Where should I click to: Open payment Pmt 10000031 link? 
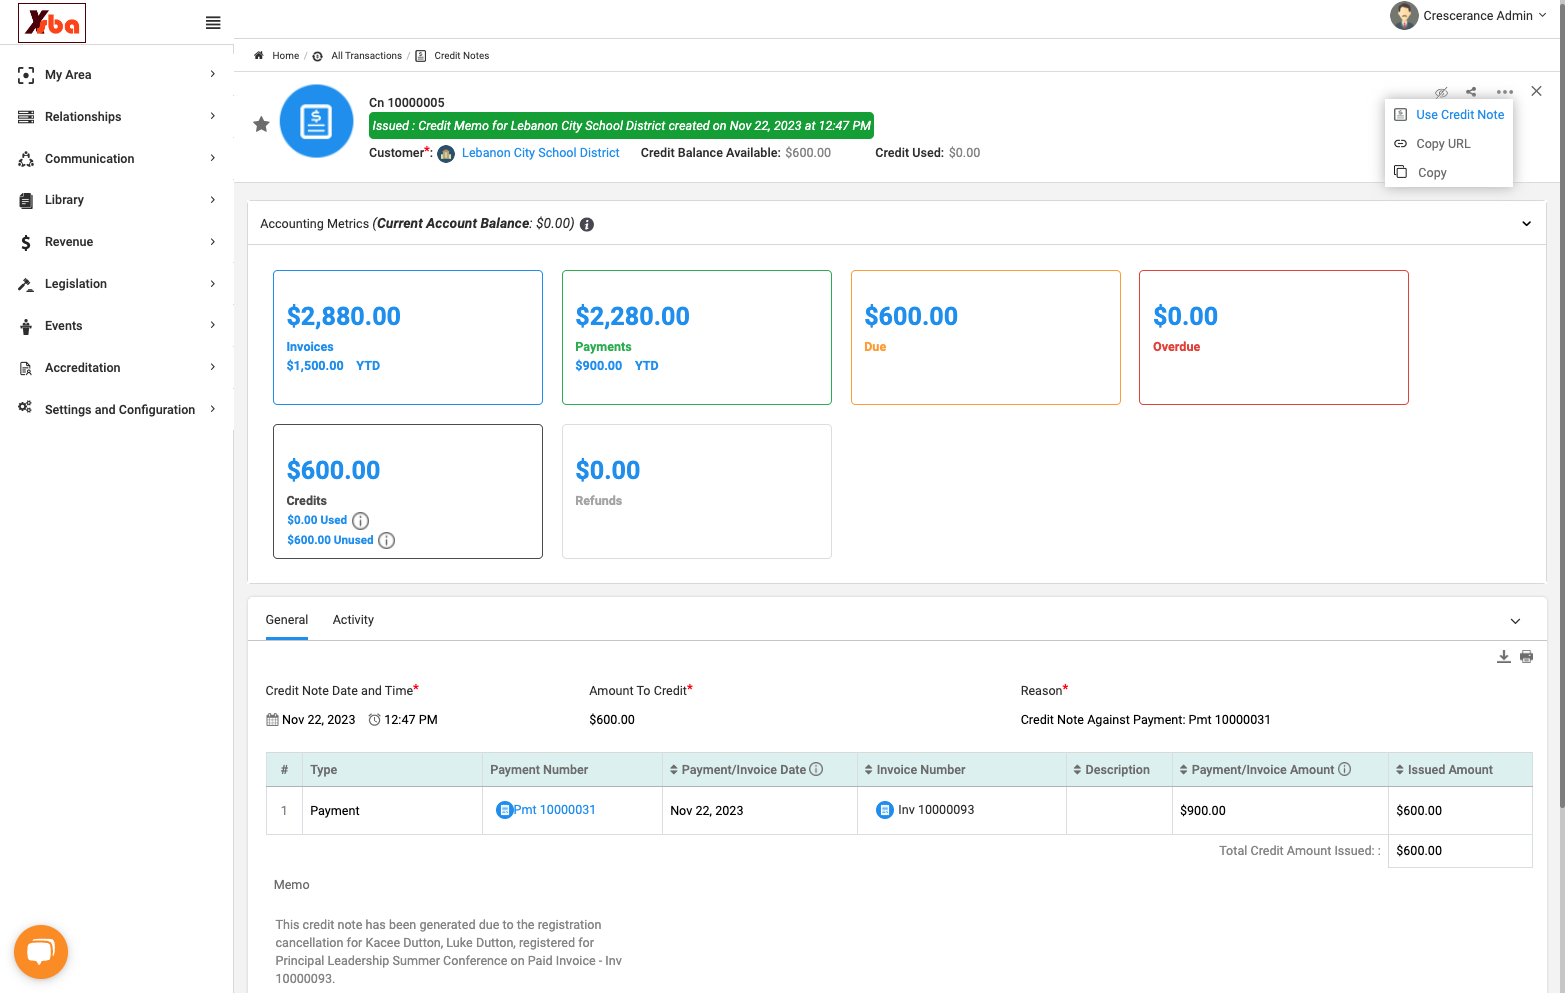554,810
